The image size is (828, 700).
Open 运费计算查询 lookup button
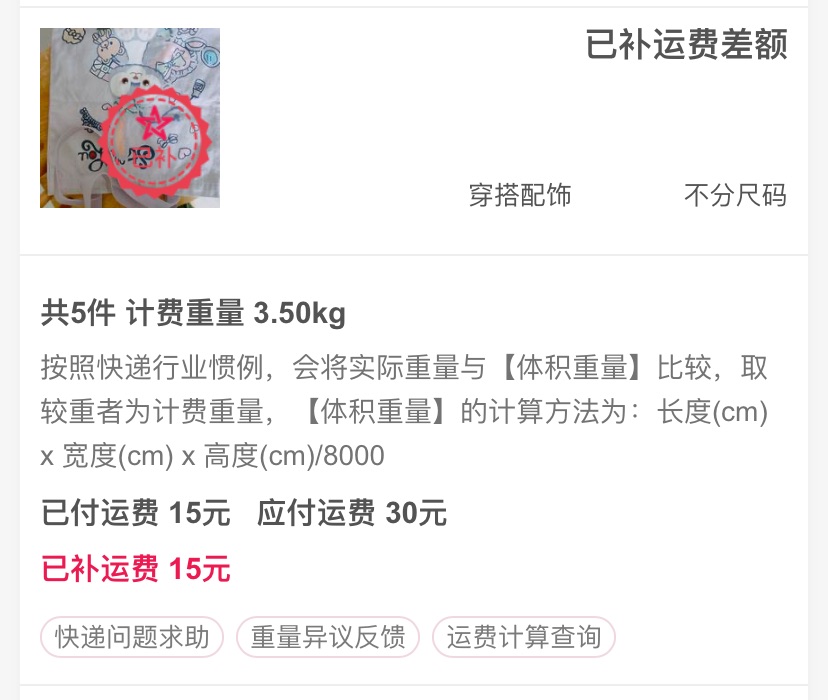[524, 637]
